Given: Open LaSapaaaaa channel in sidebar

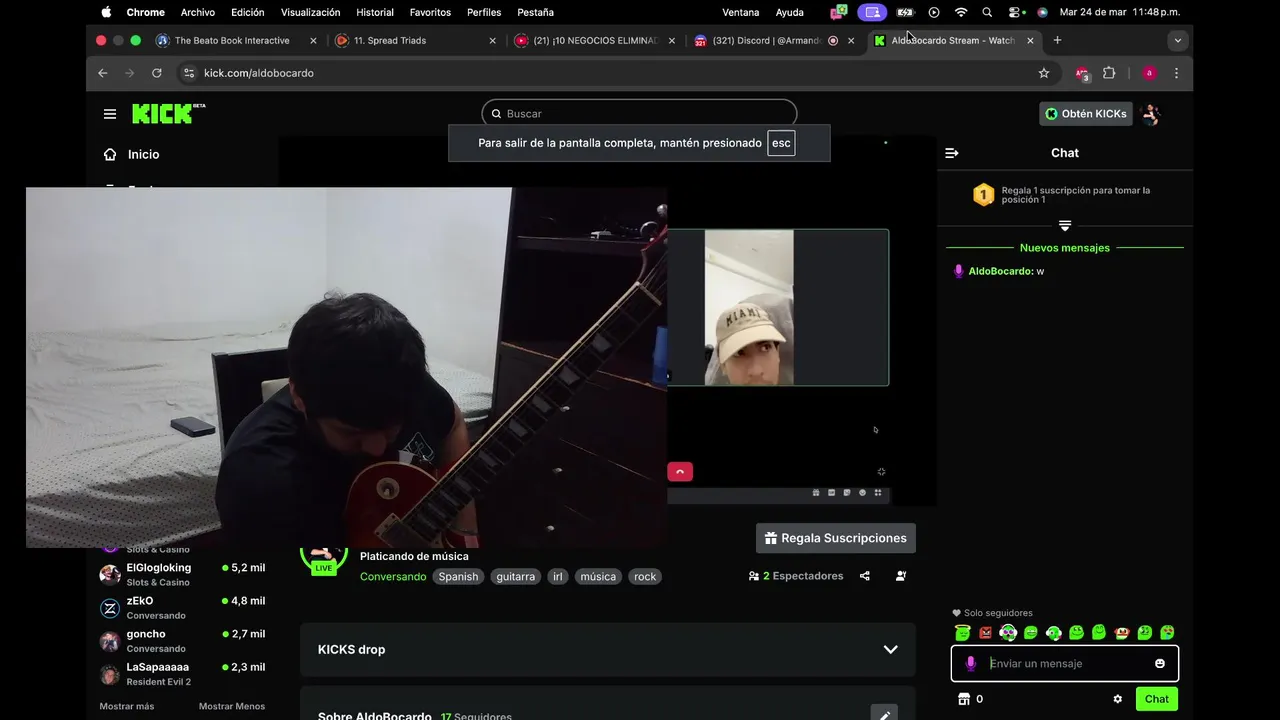Looking at the screenshot, I should (x=182, y=674).
